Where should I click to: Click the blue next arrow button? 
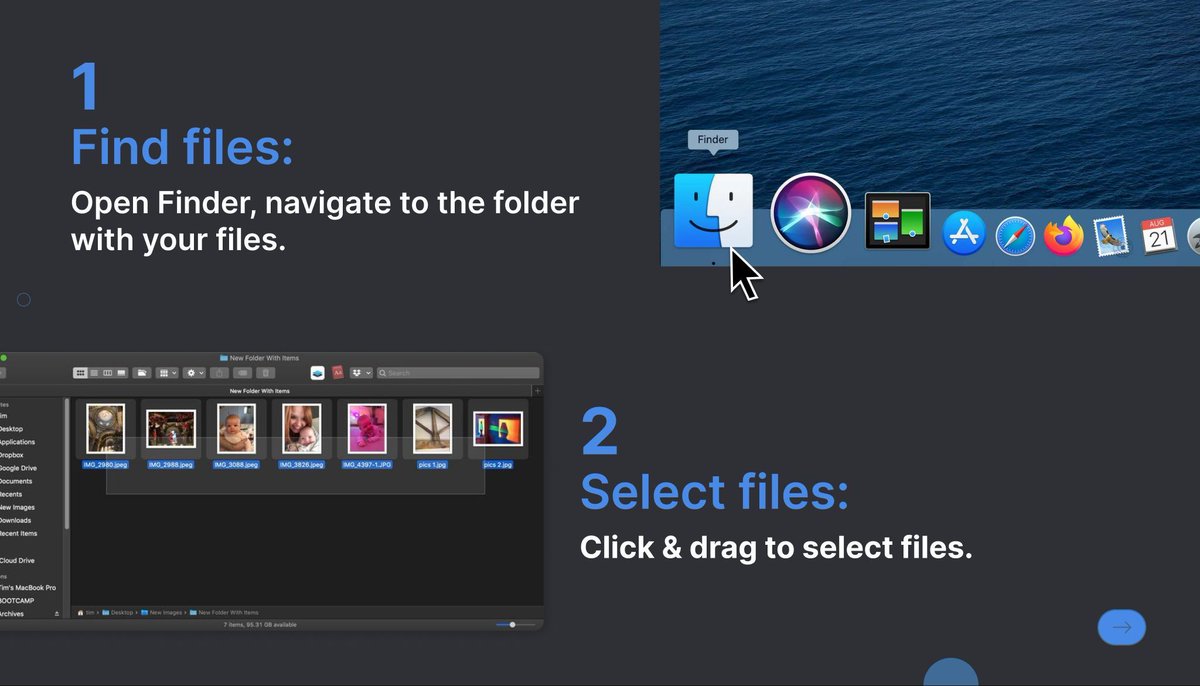[x=1121, y=627]
